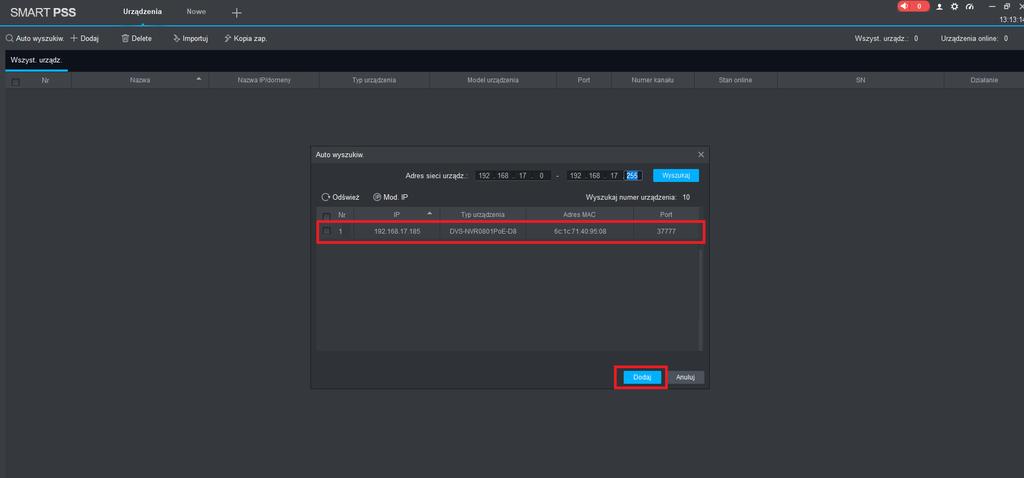The image size is (1024, 478).
Task: Click port value 37777
Action: [x=666, y=231]
